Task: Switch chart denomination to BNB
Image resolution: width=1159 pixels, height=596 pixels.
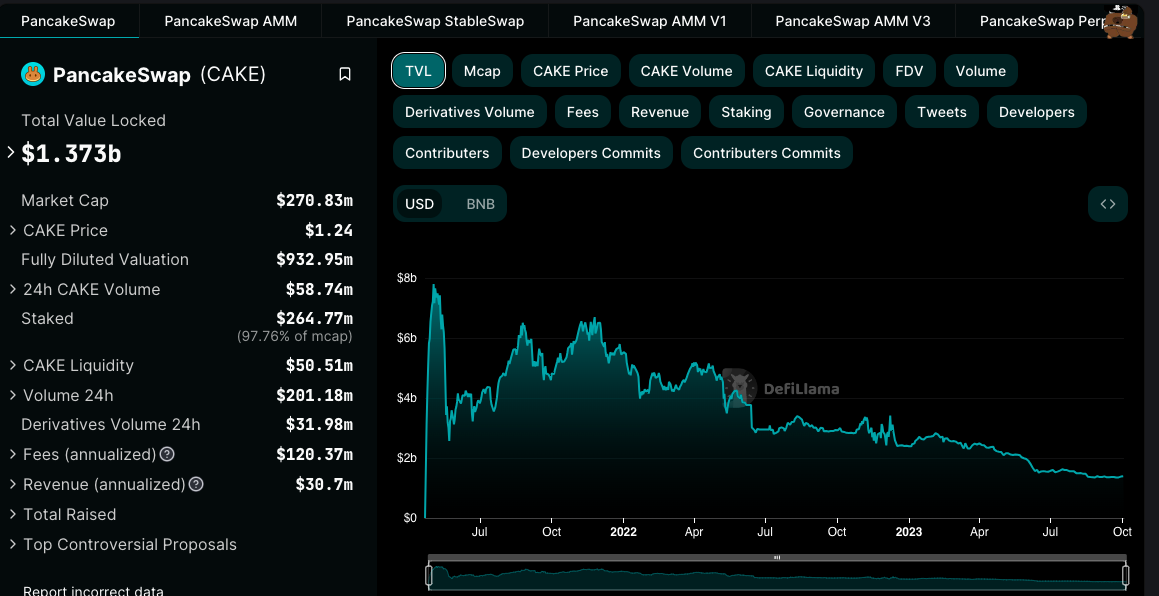Action: [x=480, y=204]
